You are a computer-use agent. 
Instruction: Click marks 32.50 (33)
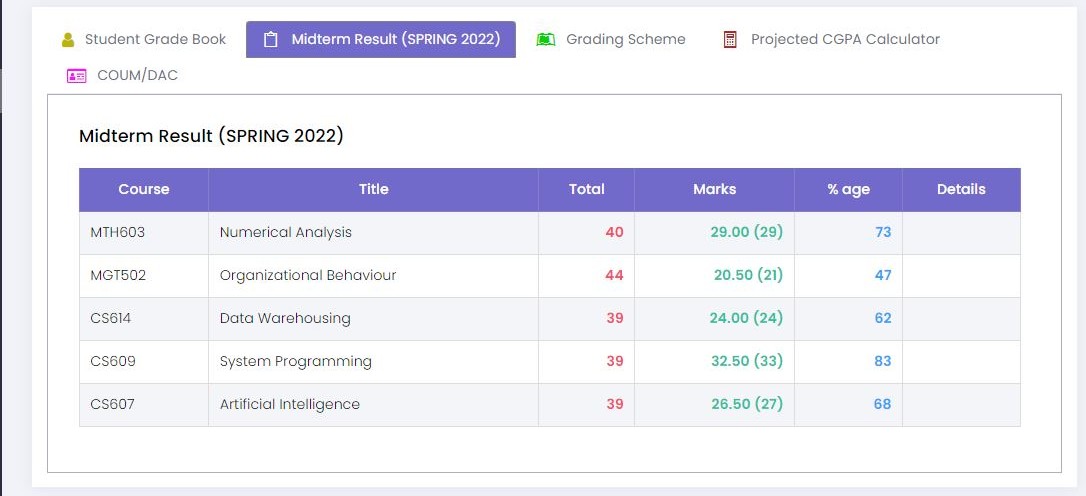pyautogui.click(x=747, y=362)
